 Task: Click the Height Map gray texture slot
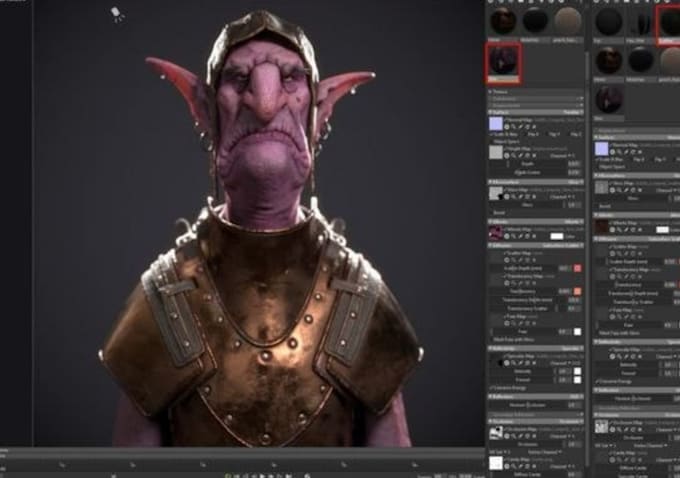496,152
